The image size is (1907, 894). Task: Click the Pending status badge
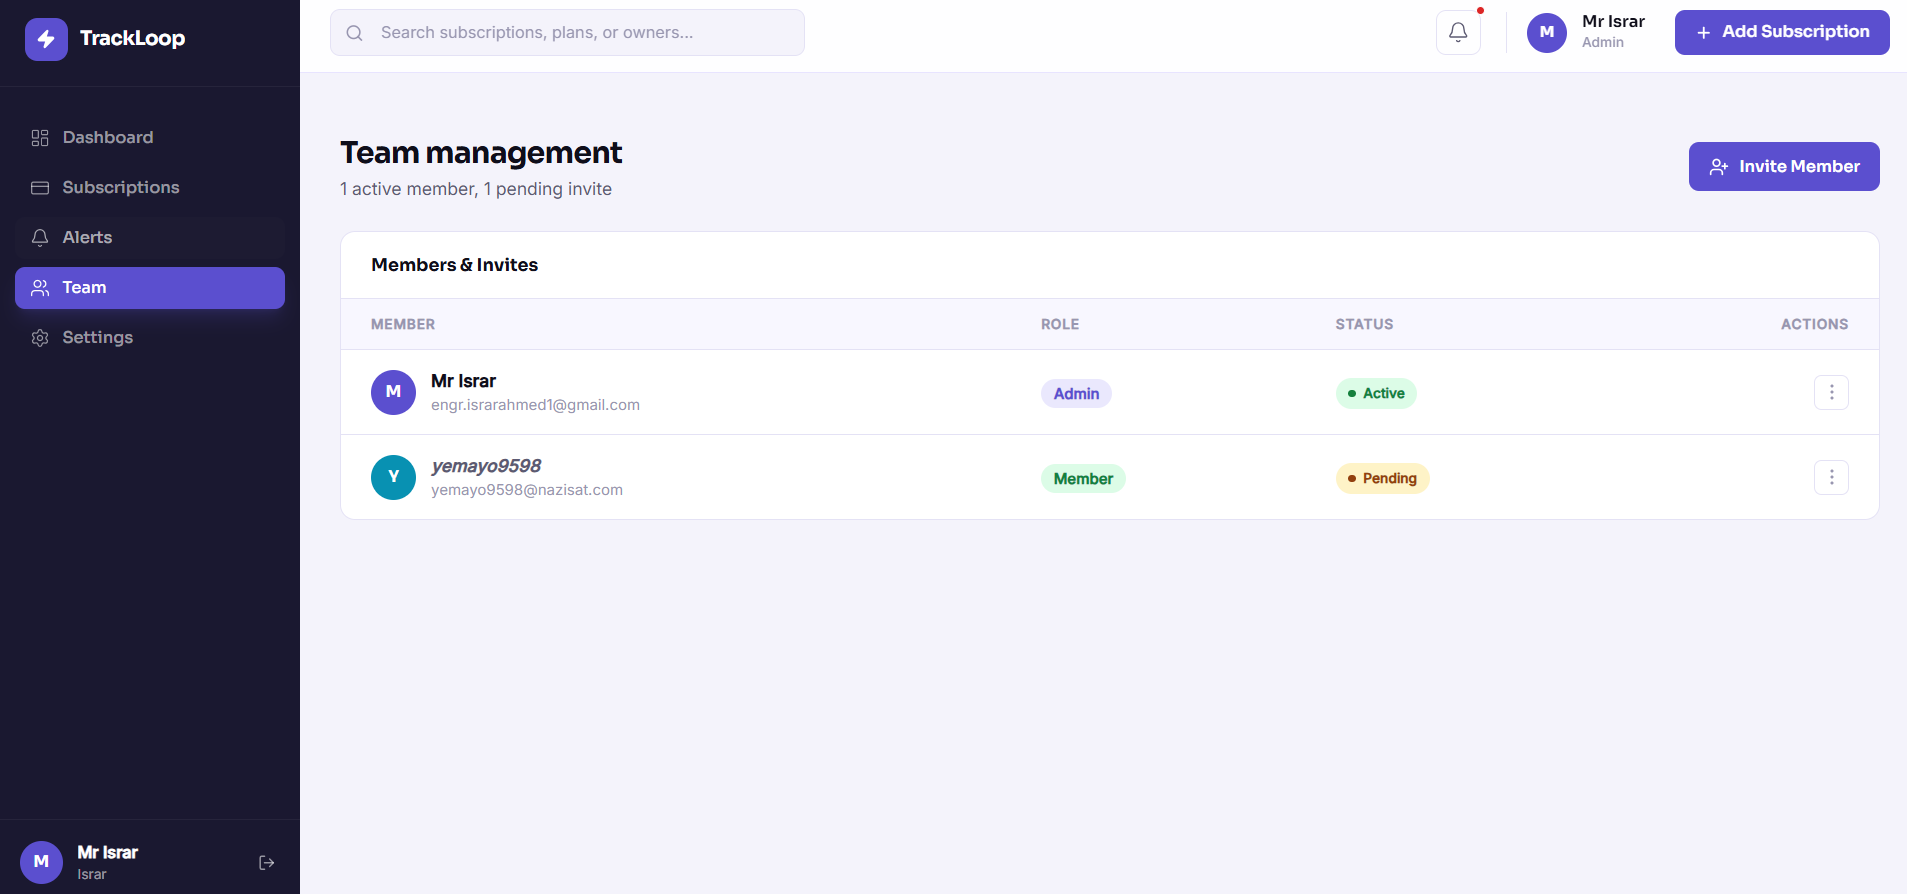[x=1382, y=478]
